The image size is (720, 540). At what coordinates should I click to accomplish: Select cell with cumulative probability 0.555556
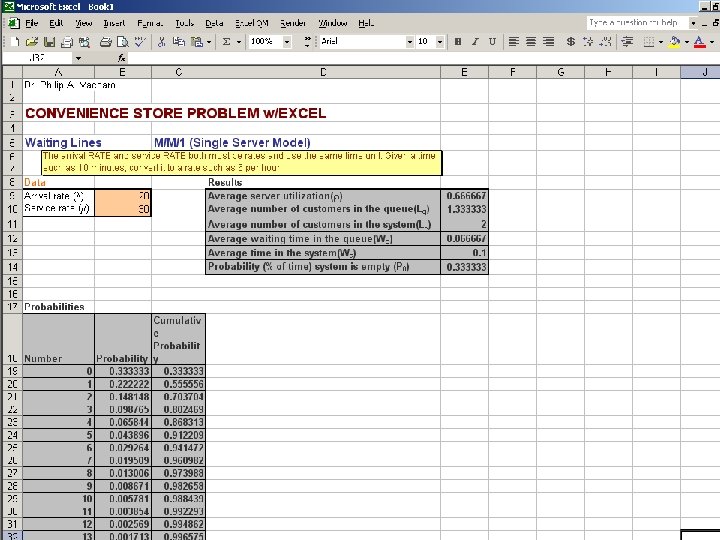[x=178, y=384]
